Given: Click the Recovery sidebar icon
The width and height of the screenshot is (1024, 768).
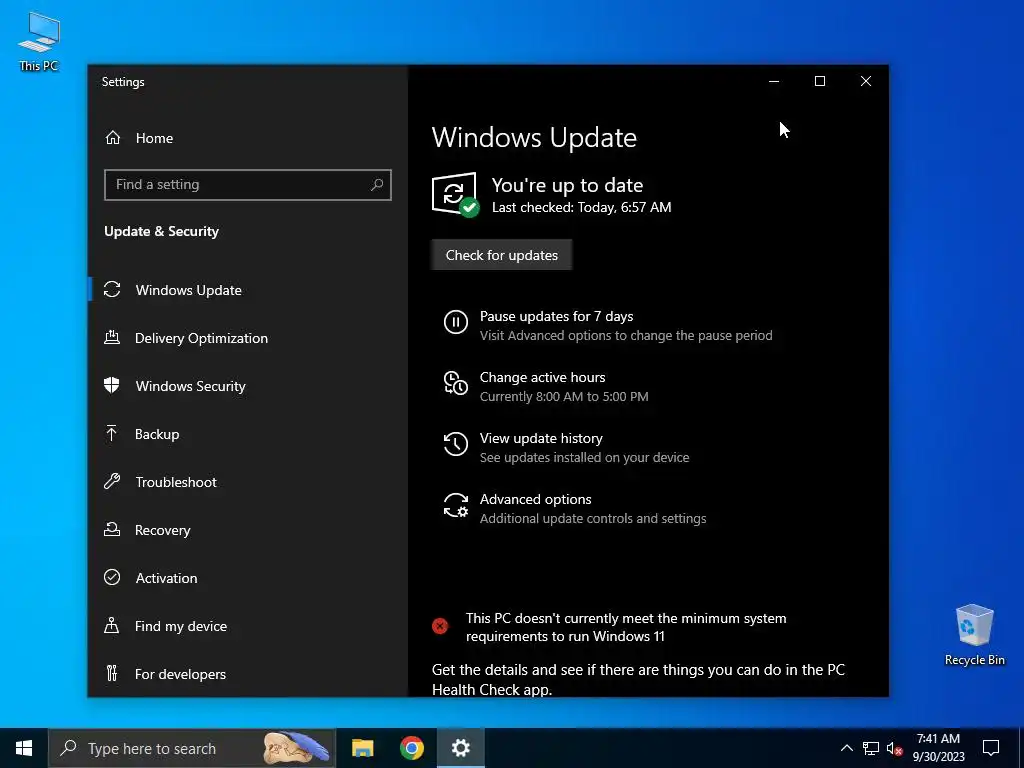Looking at the screenshot, I should pyautogui.click(x=112, y=530).
